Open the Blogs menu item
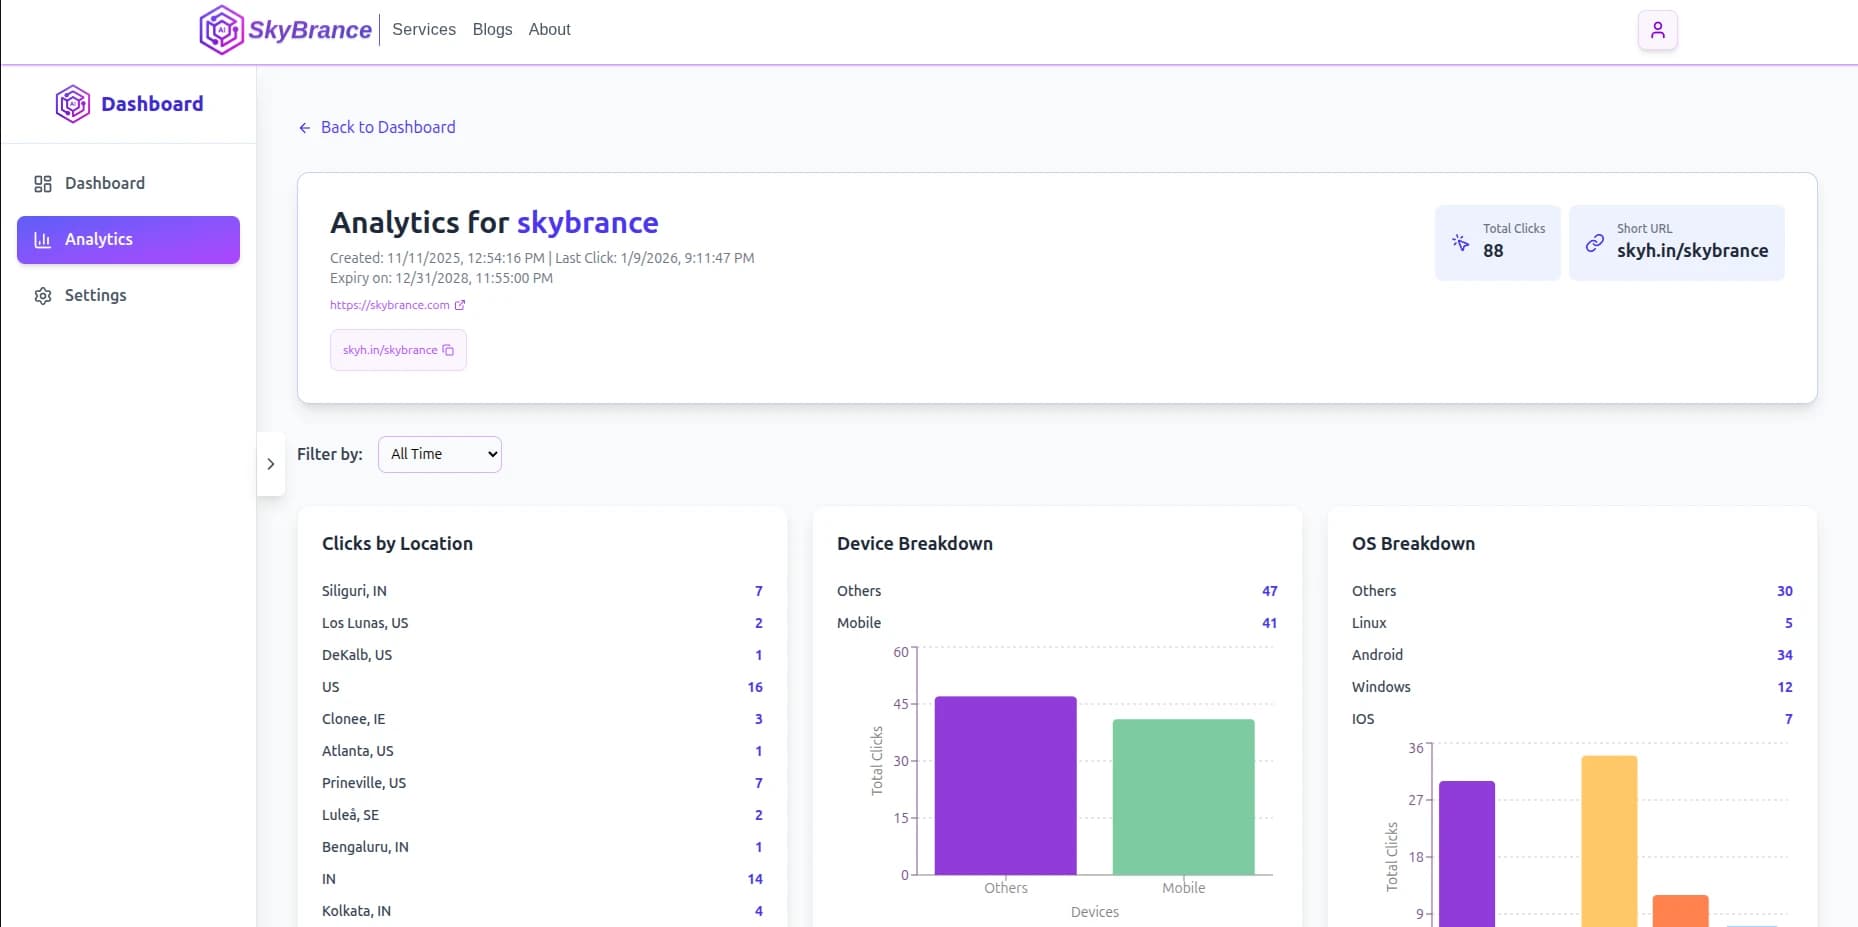This screenshot has width=1858, height=927. point(492,30)
